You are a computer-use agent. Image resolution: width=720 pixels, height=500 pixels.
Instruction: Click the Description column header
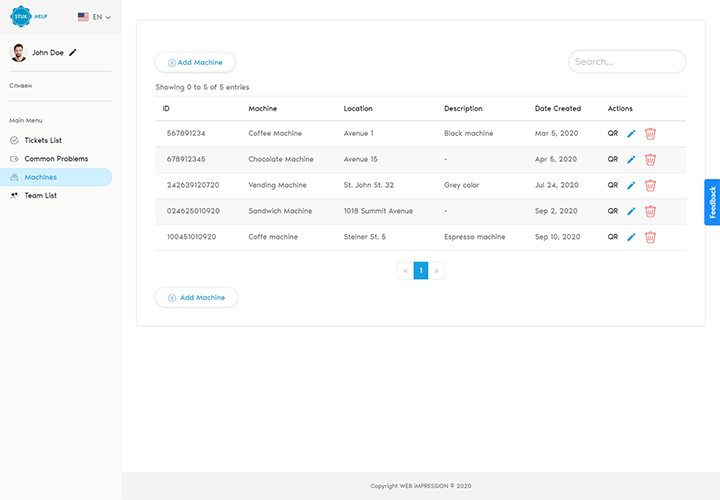463,108
